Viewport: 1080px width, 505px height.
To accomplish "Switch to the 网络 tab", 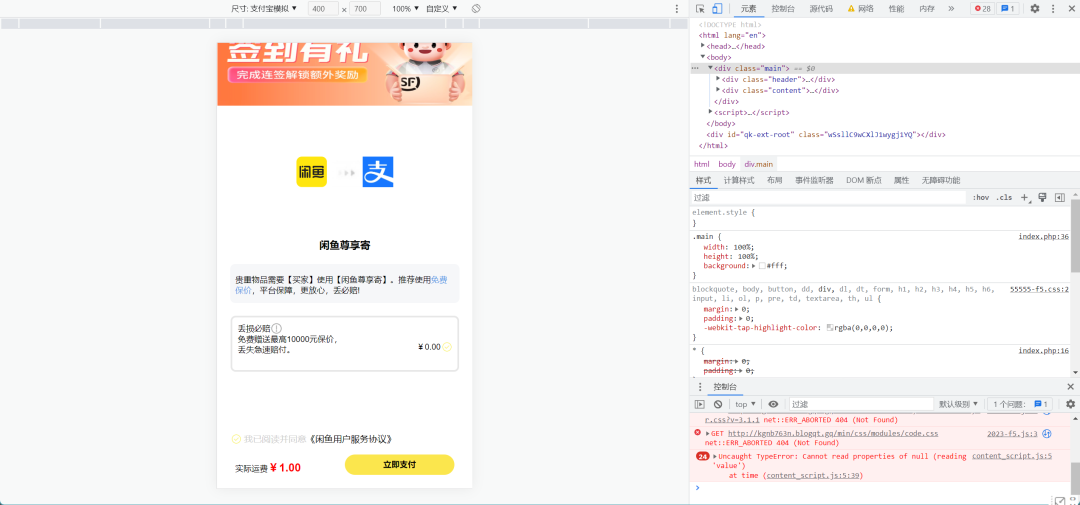I will [860, 9].
